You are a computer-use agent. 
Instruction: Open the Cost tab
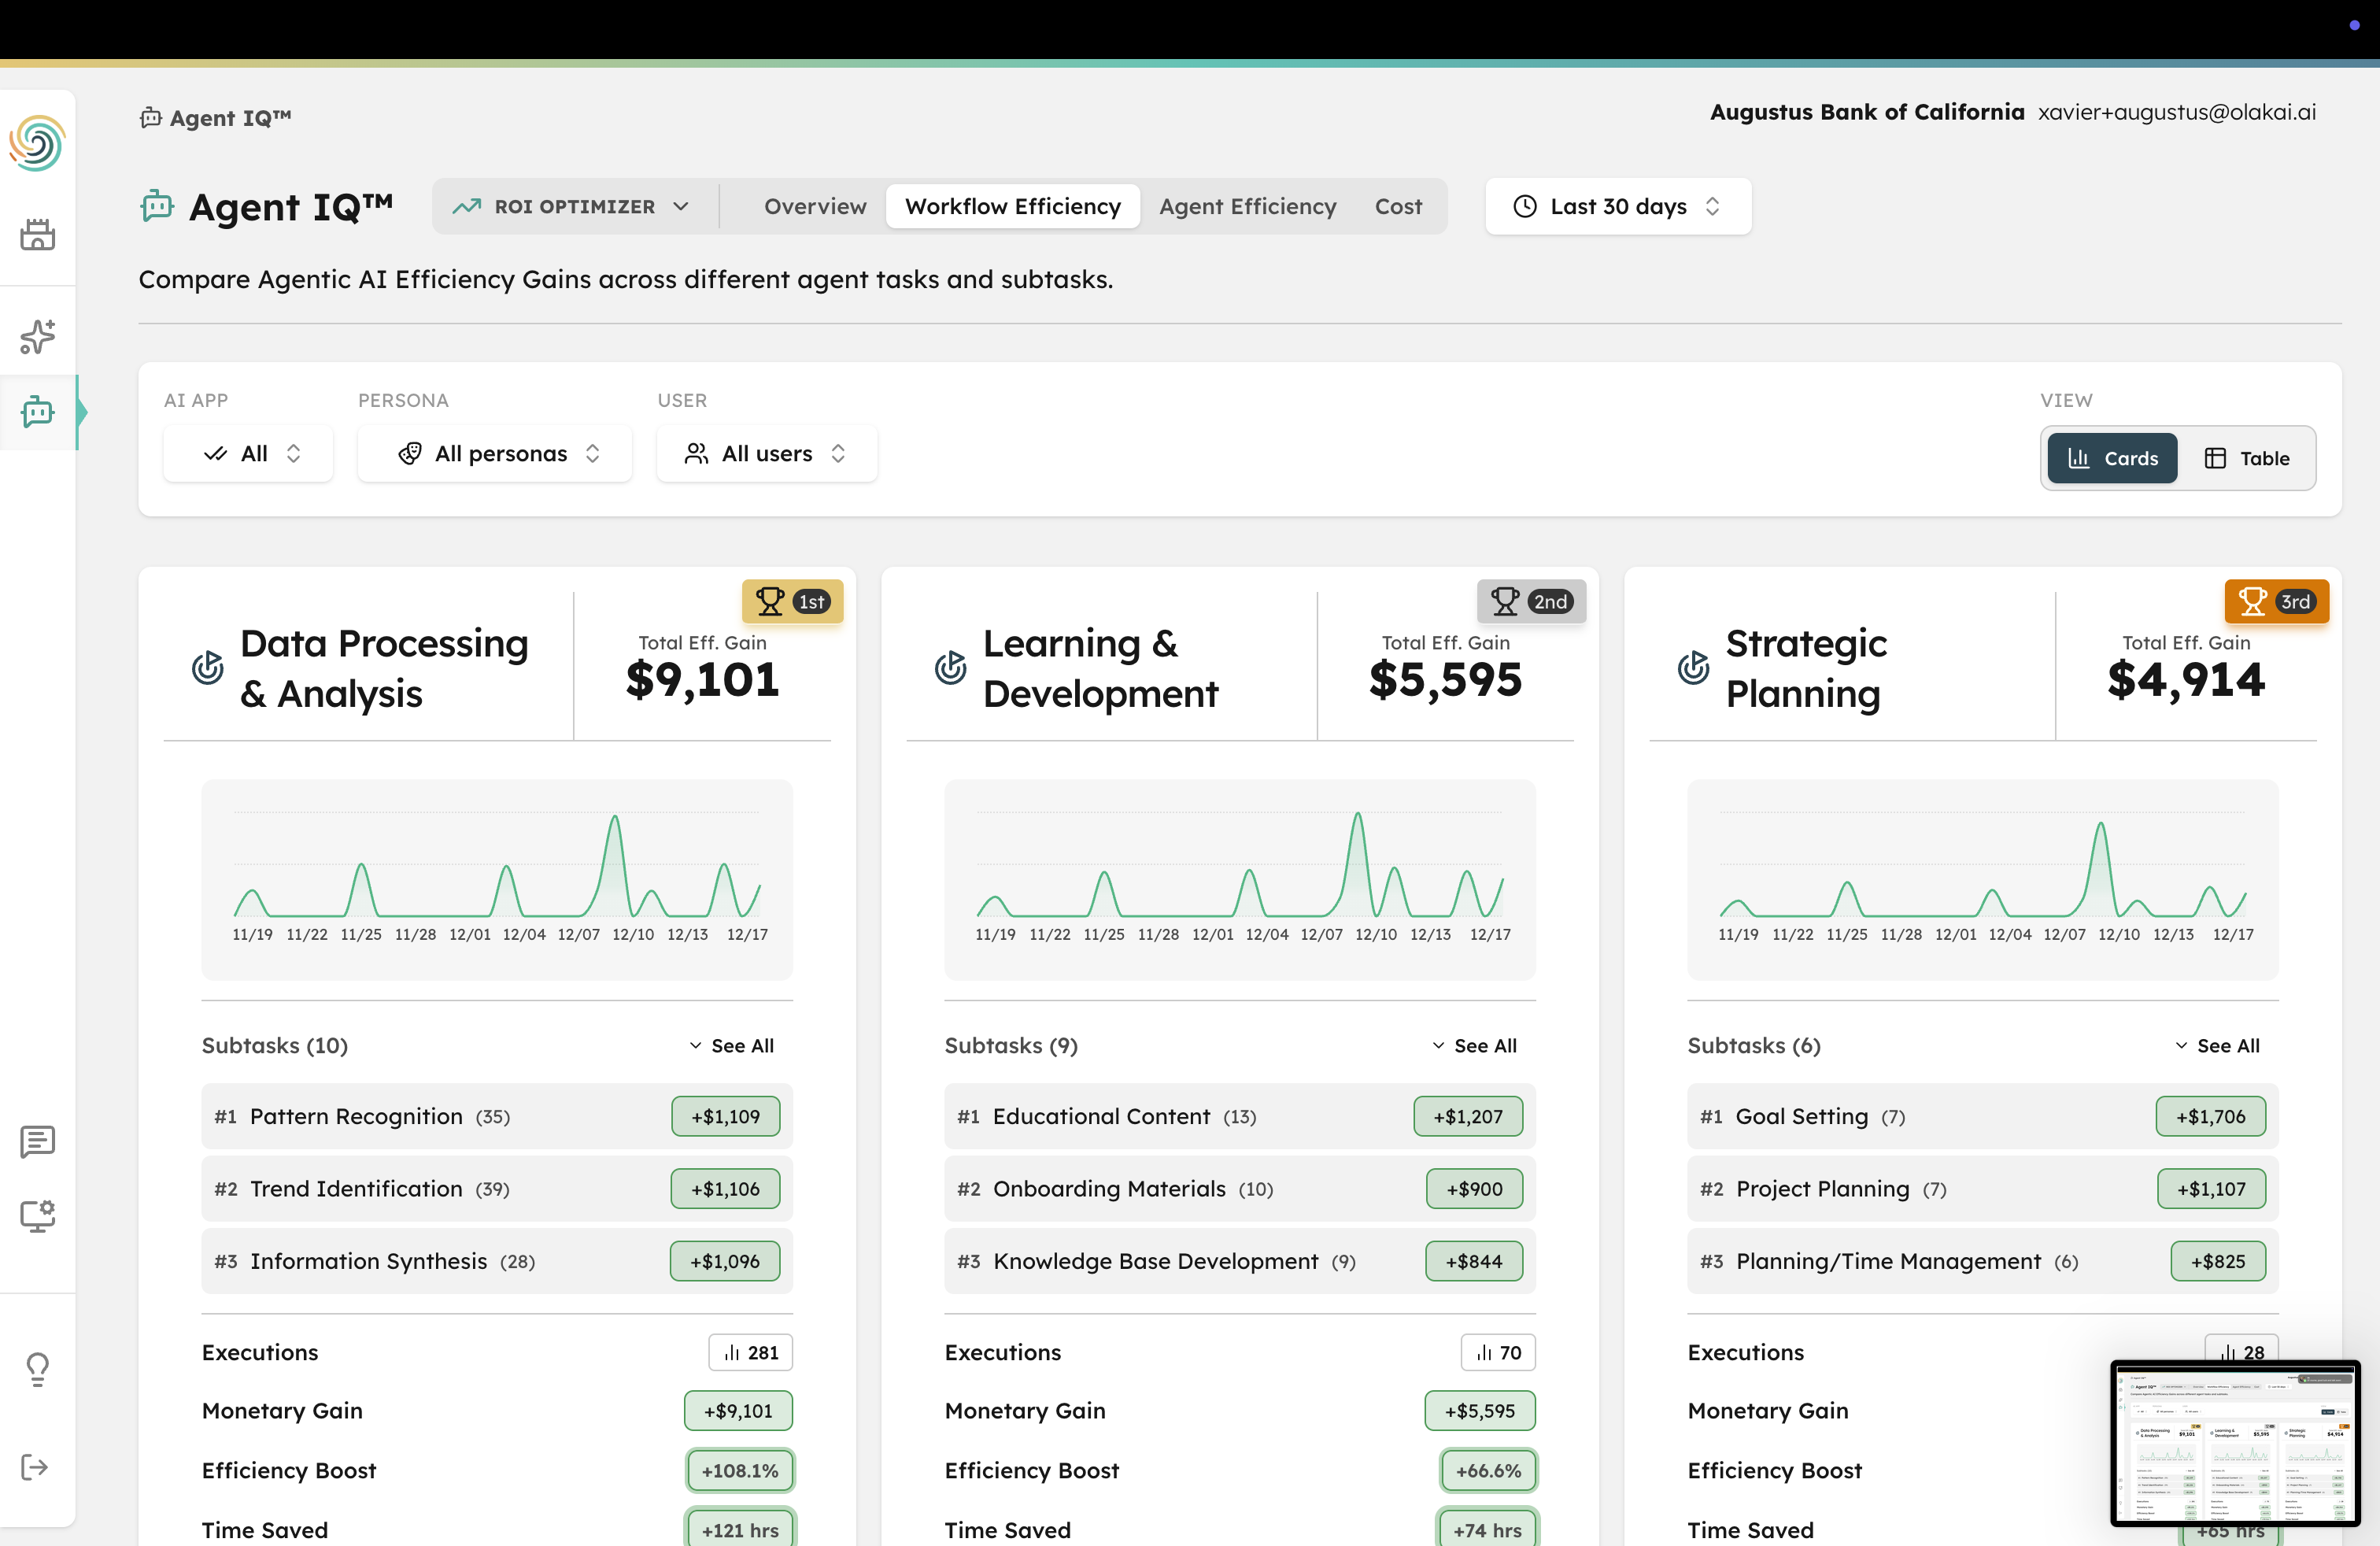[1398, 206]
